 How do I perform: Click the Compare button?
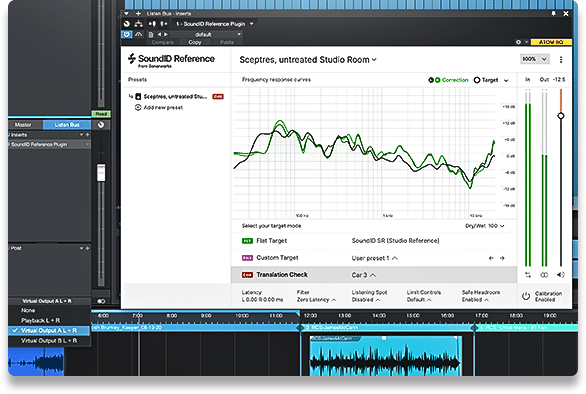coord(163,42)
